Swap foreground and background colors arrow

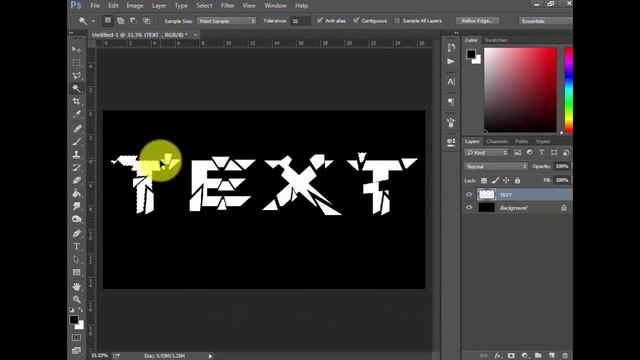tap(81, 310)
